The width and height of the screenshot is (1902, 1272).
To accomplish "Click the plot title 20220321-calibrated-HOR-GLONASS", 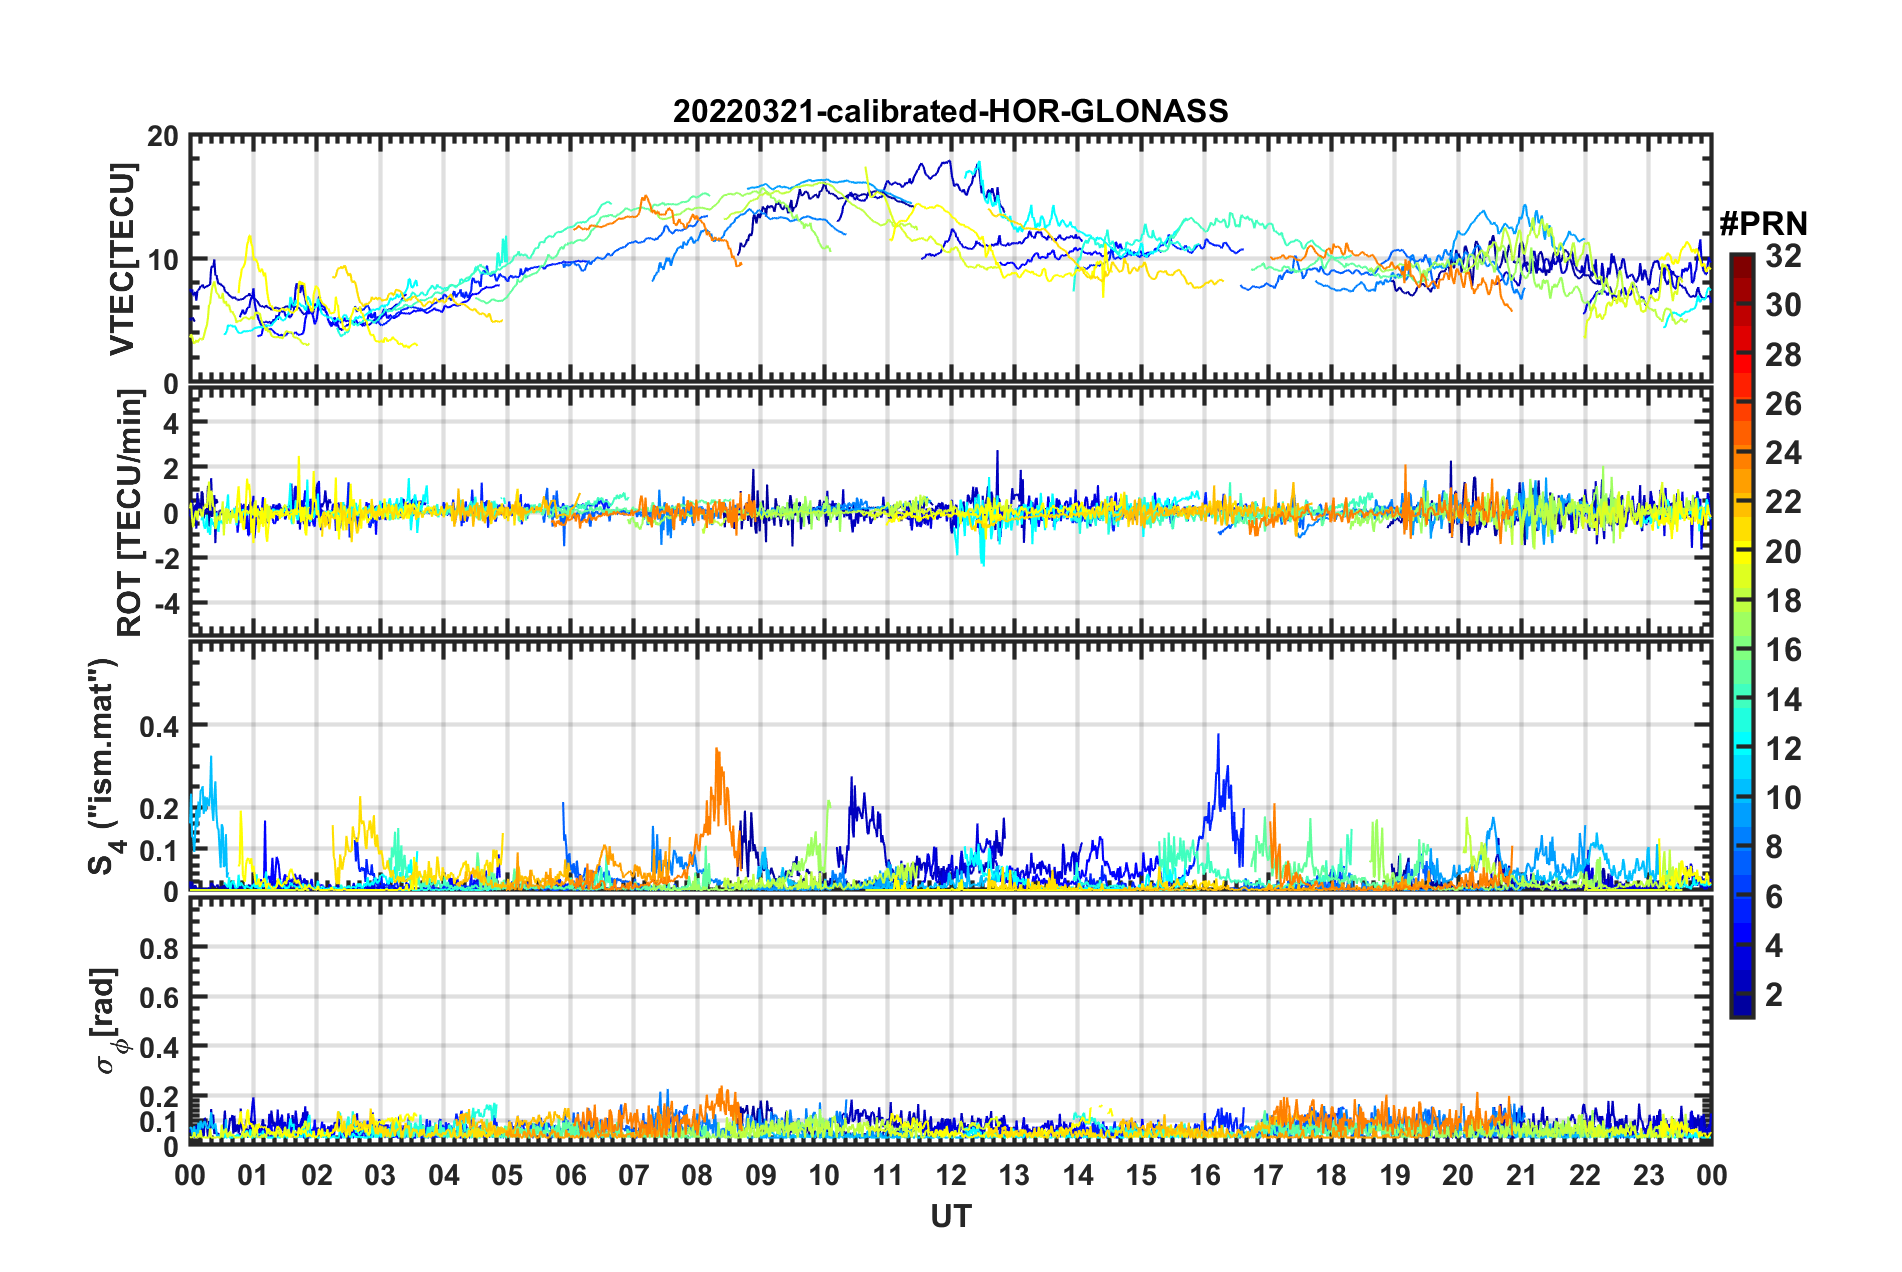I will click(x=950, y=111).
